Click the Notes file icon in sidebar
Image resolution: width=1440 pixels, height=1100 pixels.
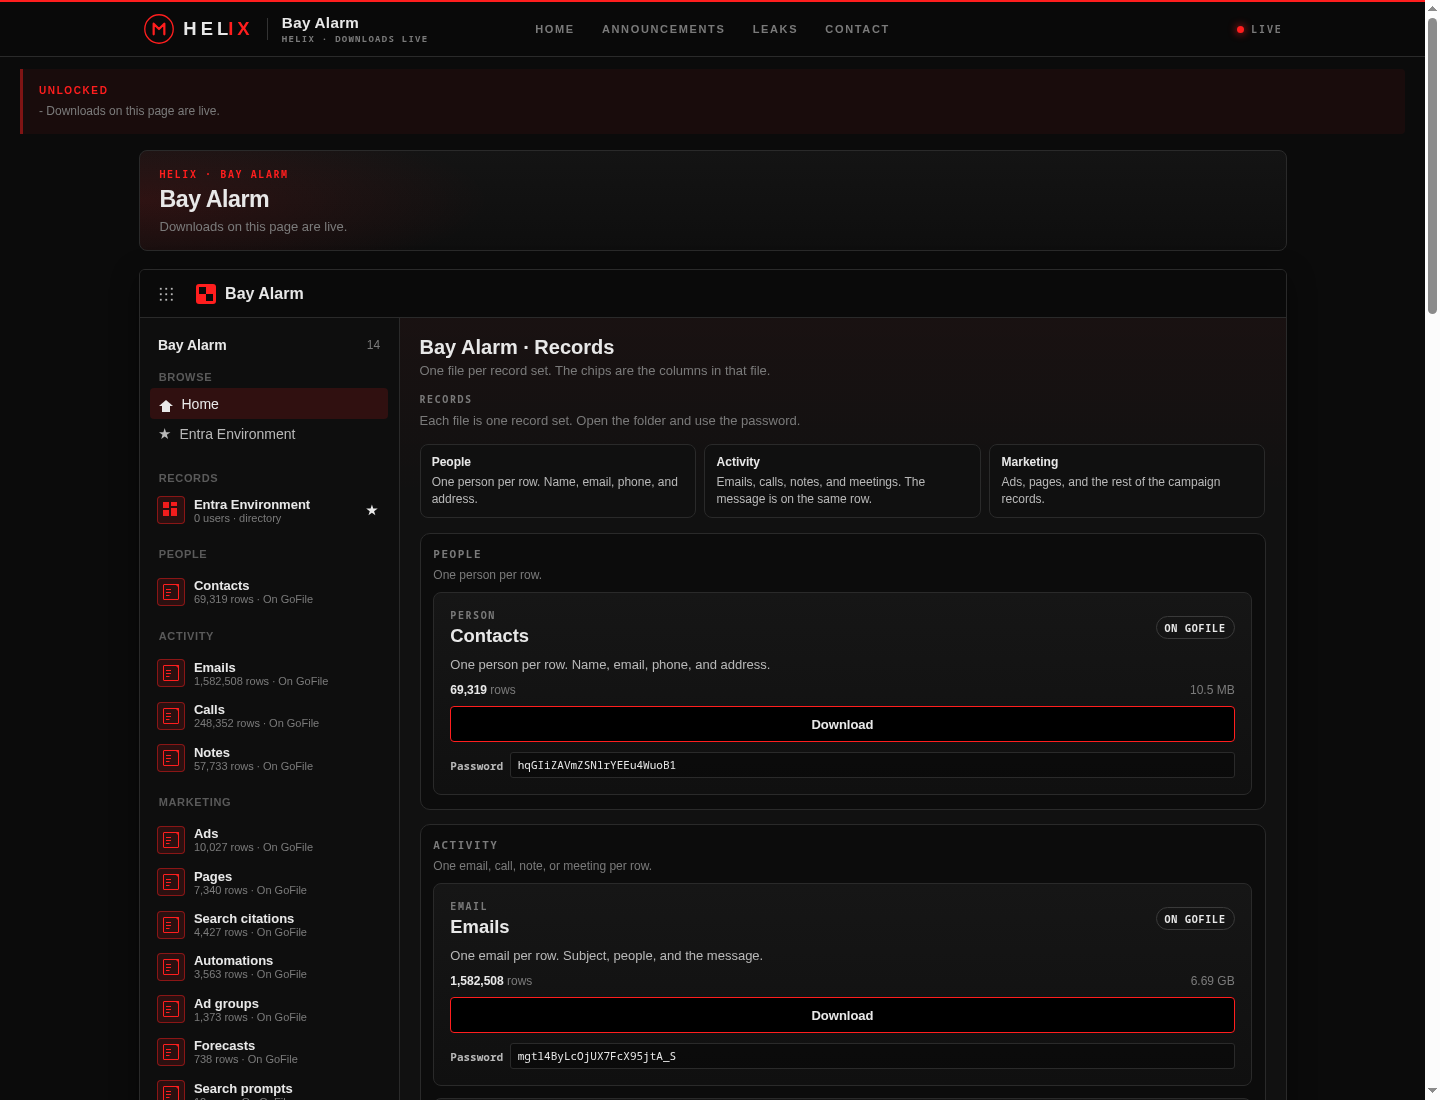171,758
